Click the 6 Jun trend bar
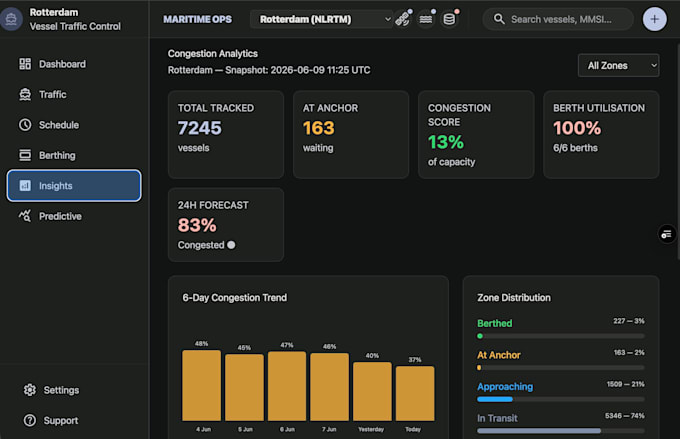 pyautogui.click(x=287, y=386)
